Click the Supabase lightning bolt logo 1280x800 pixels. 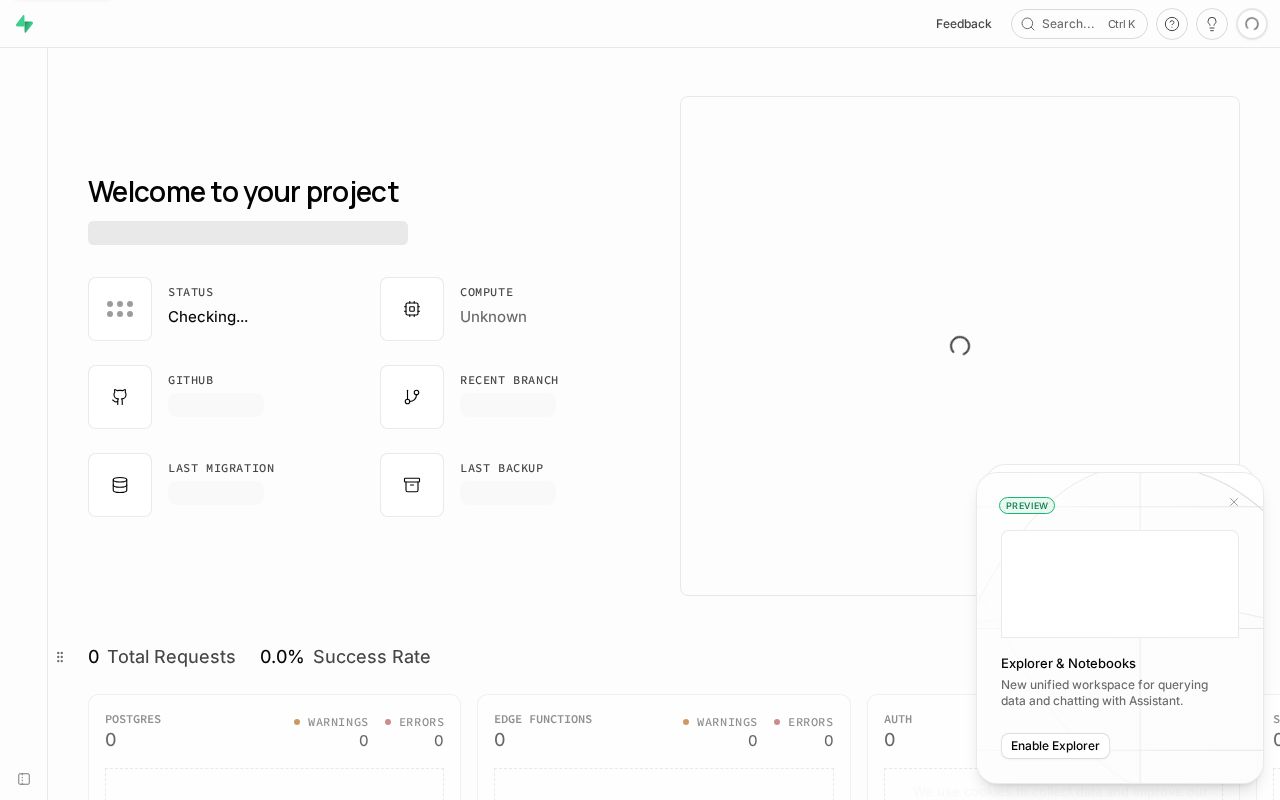click(x=25, y=24)
